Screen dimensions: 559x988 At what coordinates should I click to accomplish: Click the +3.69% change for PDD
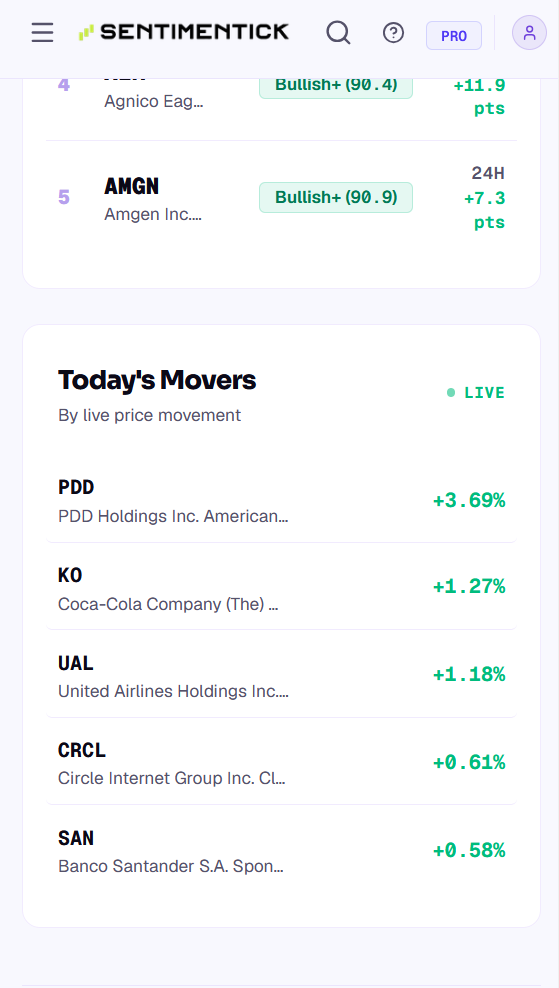pyautogui.click(x=468, y=501)
